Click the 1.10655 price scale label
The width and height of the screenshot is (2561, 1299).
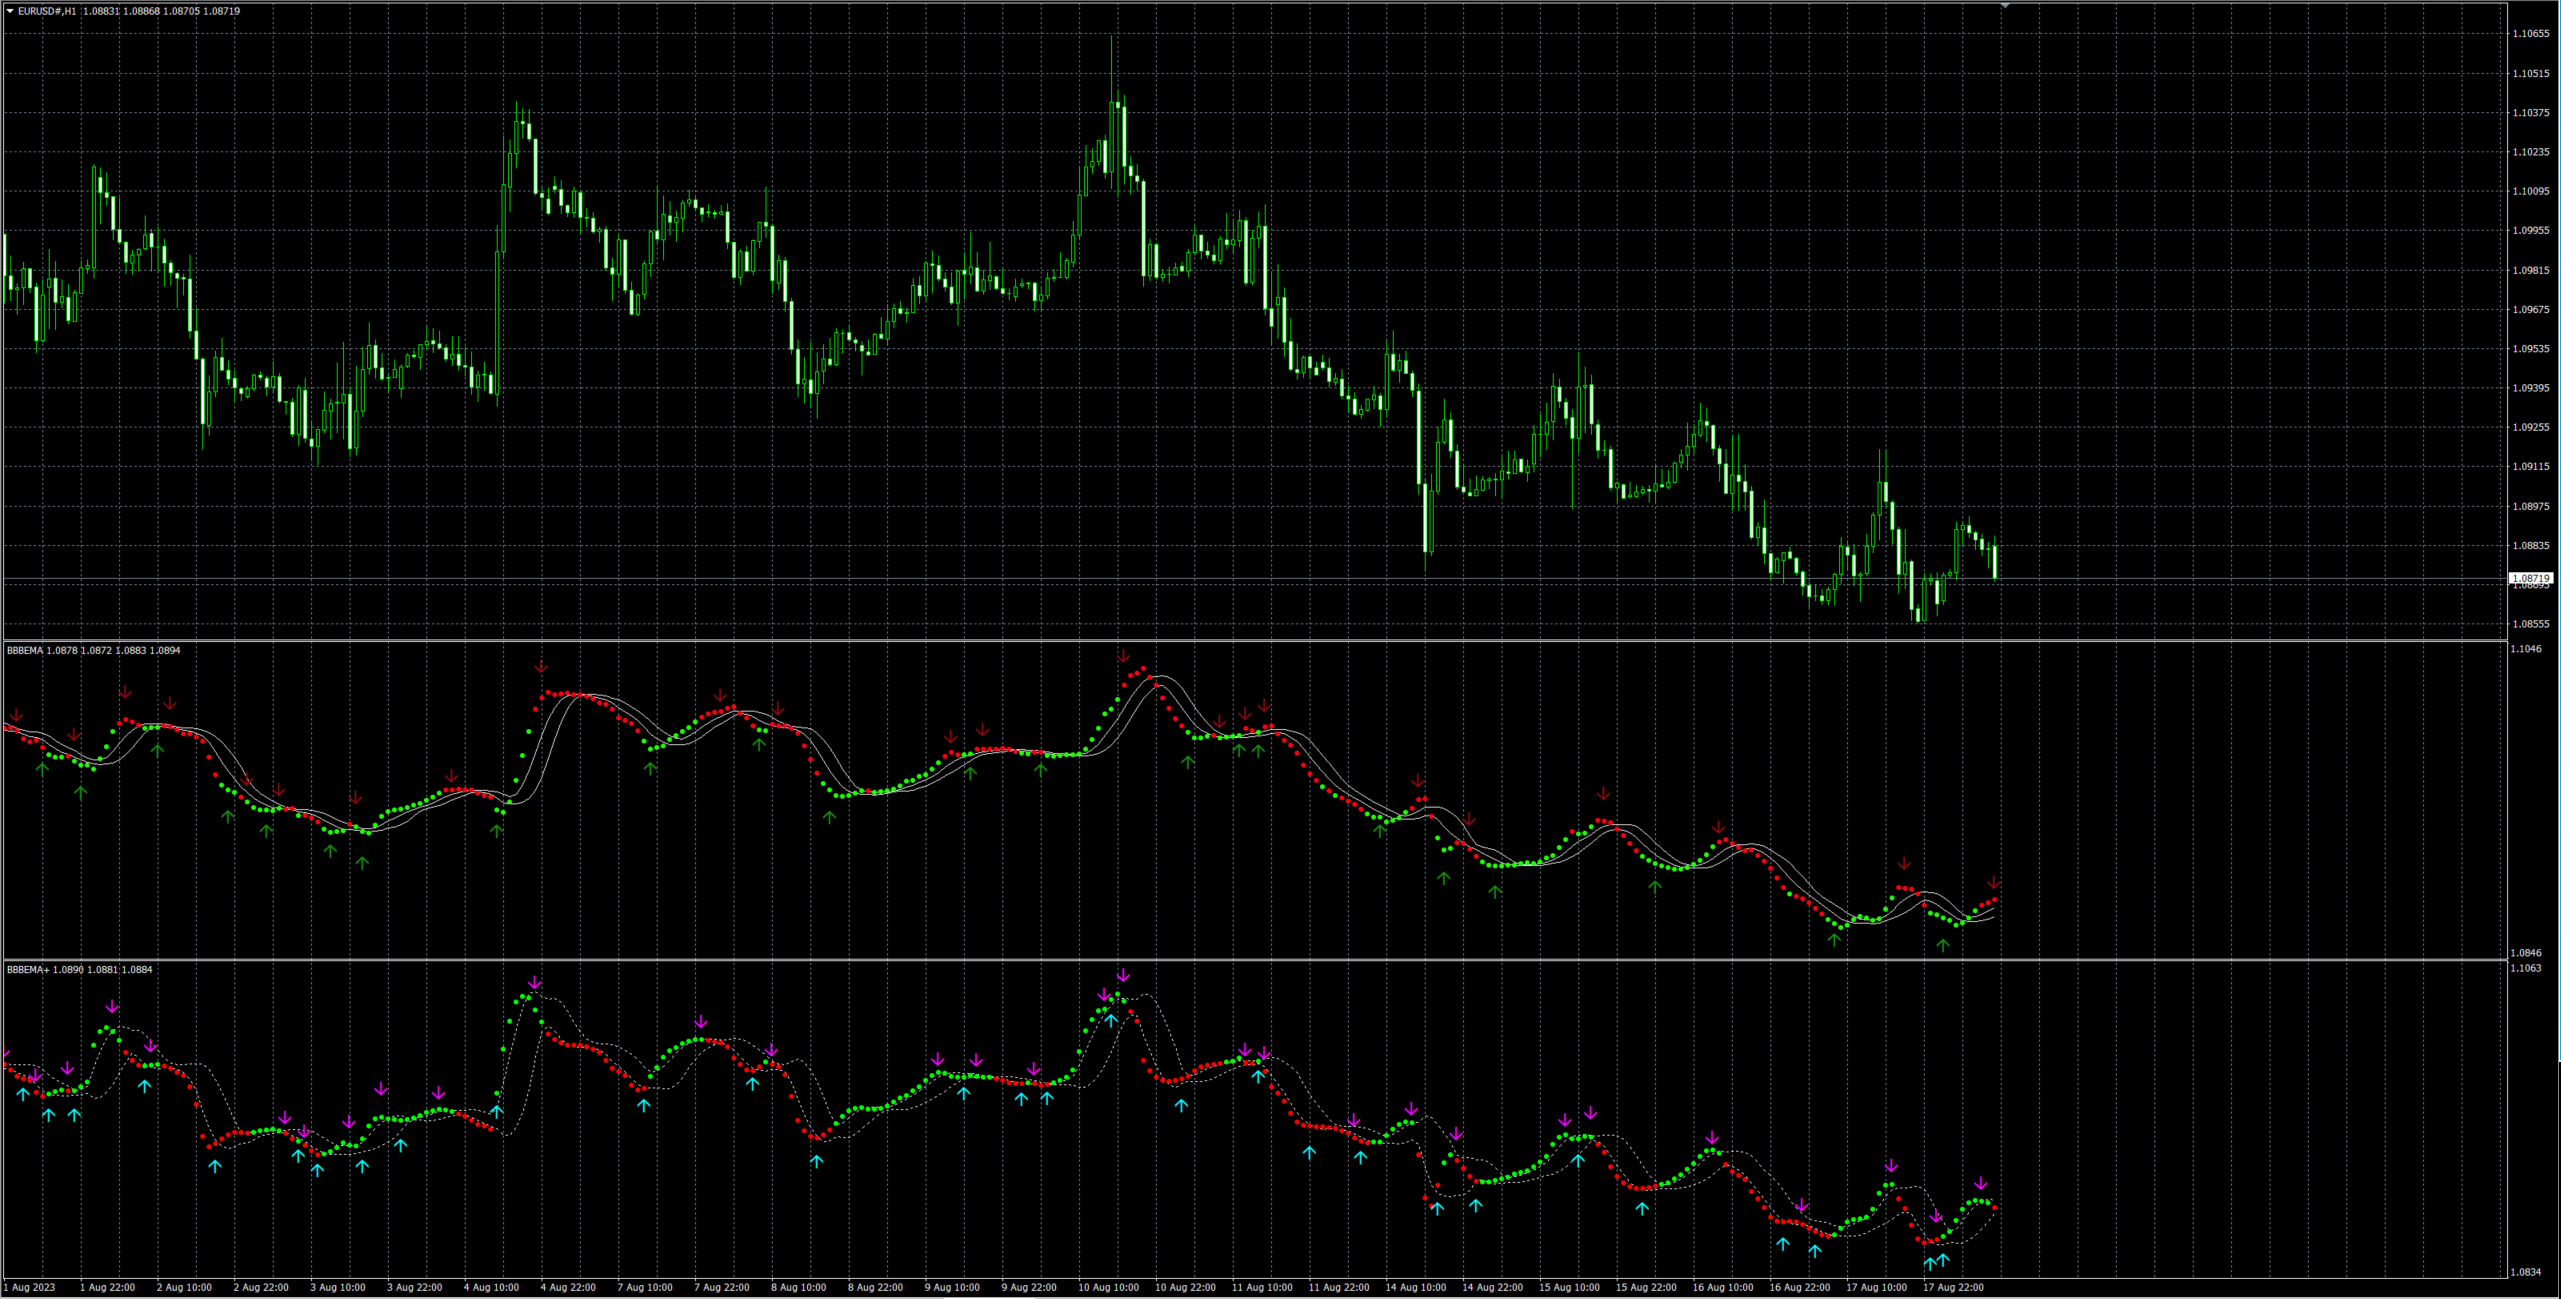tap(2530, 33)
